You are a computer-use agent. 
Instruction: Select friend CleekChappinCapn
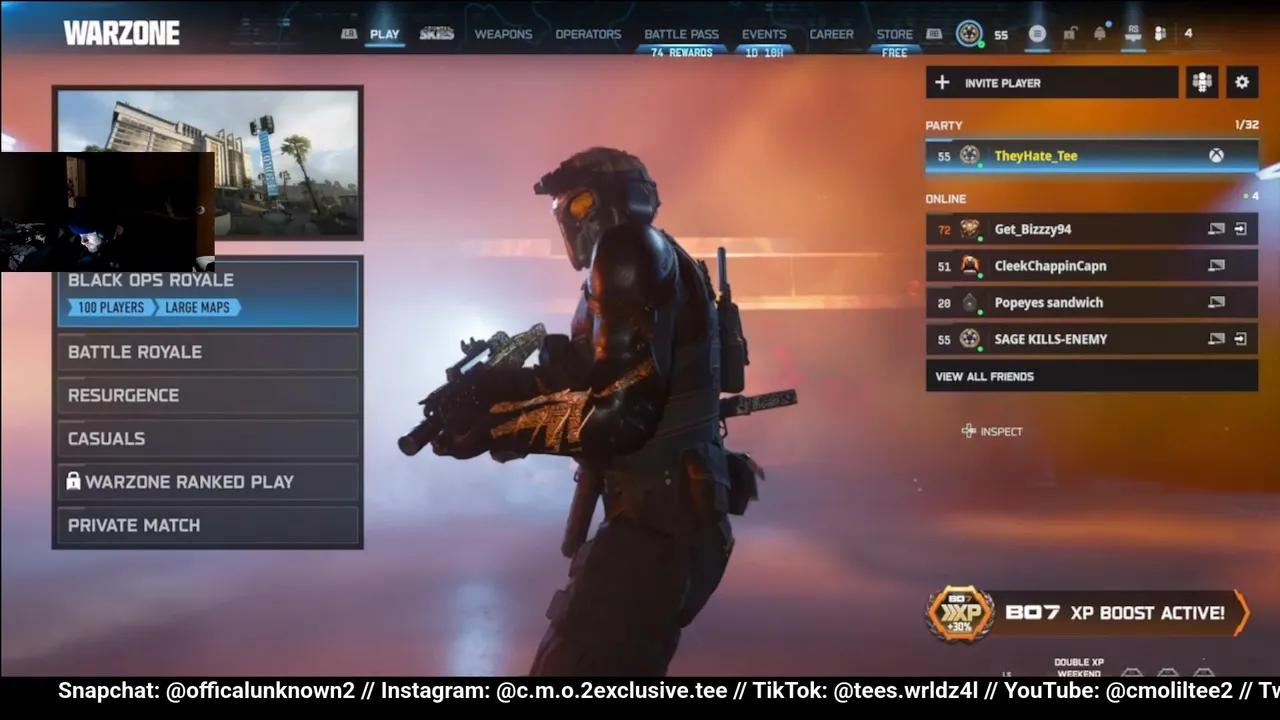(1091, 266)
